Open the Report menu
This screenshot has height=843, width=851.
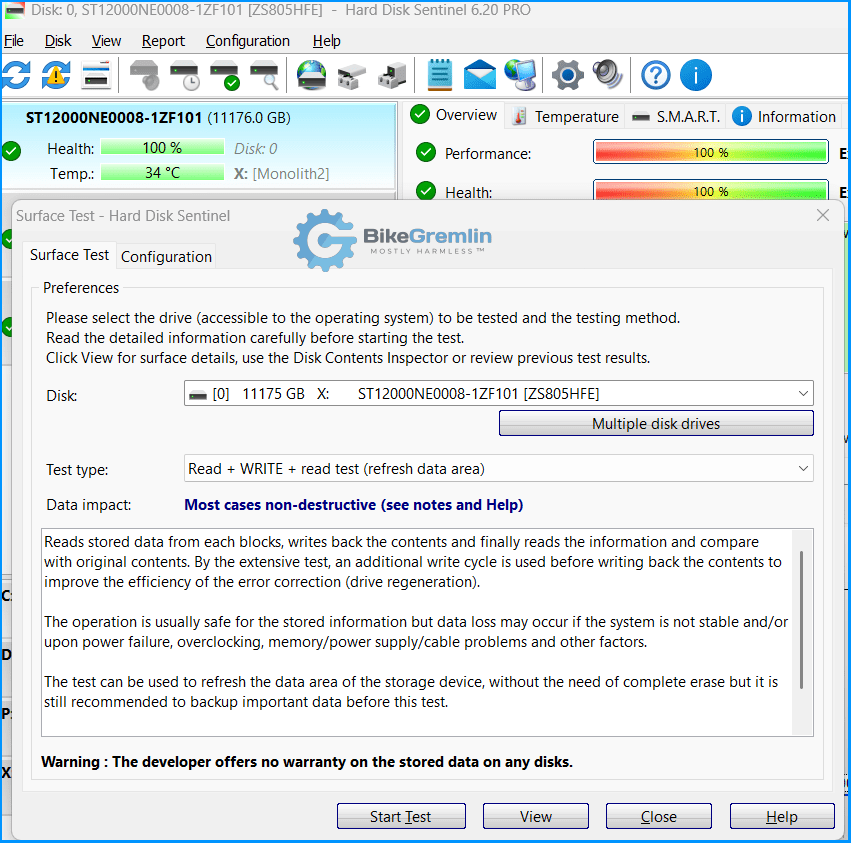pyautogui.click(x=163, y=41)
